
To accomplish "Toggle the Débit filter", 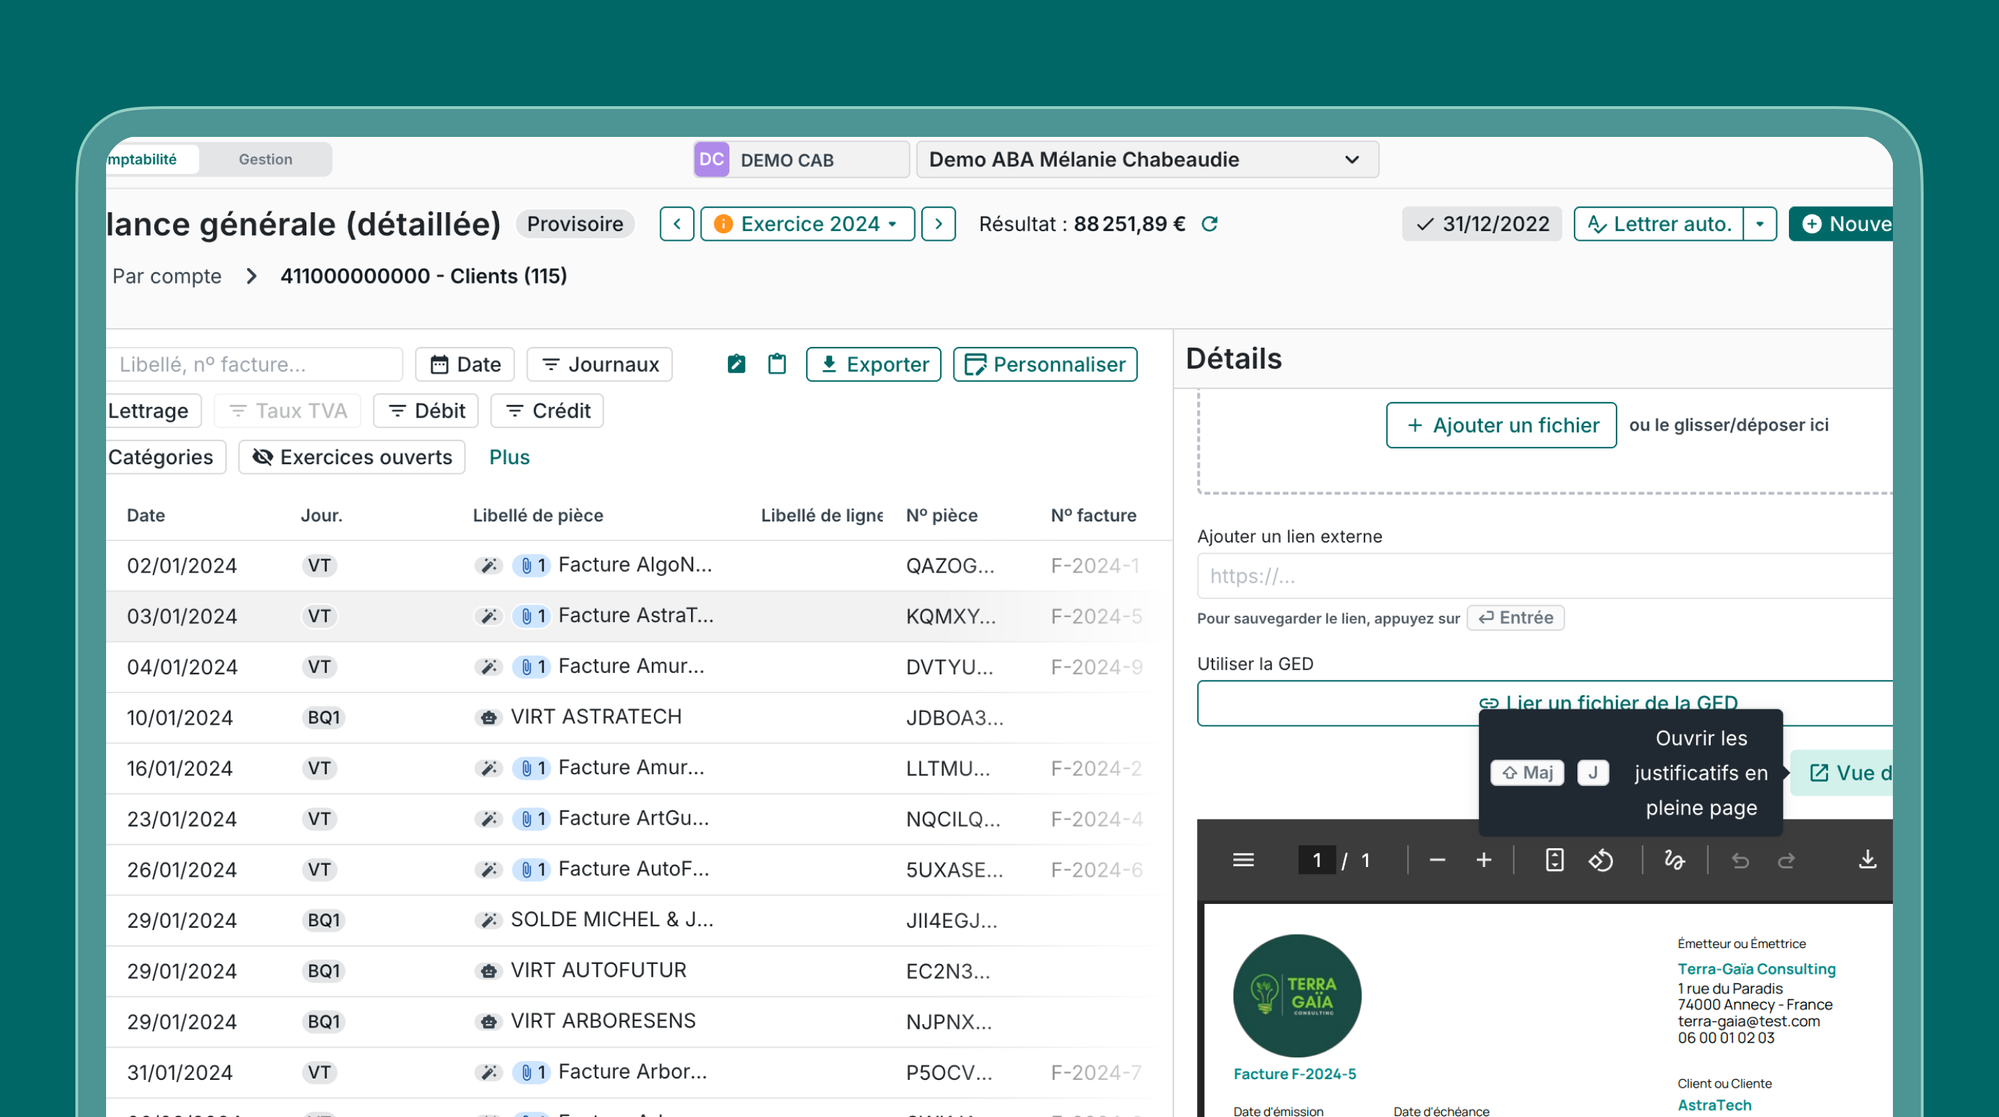I will (426, 411).
